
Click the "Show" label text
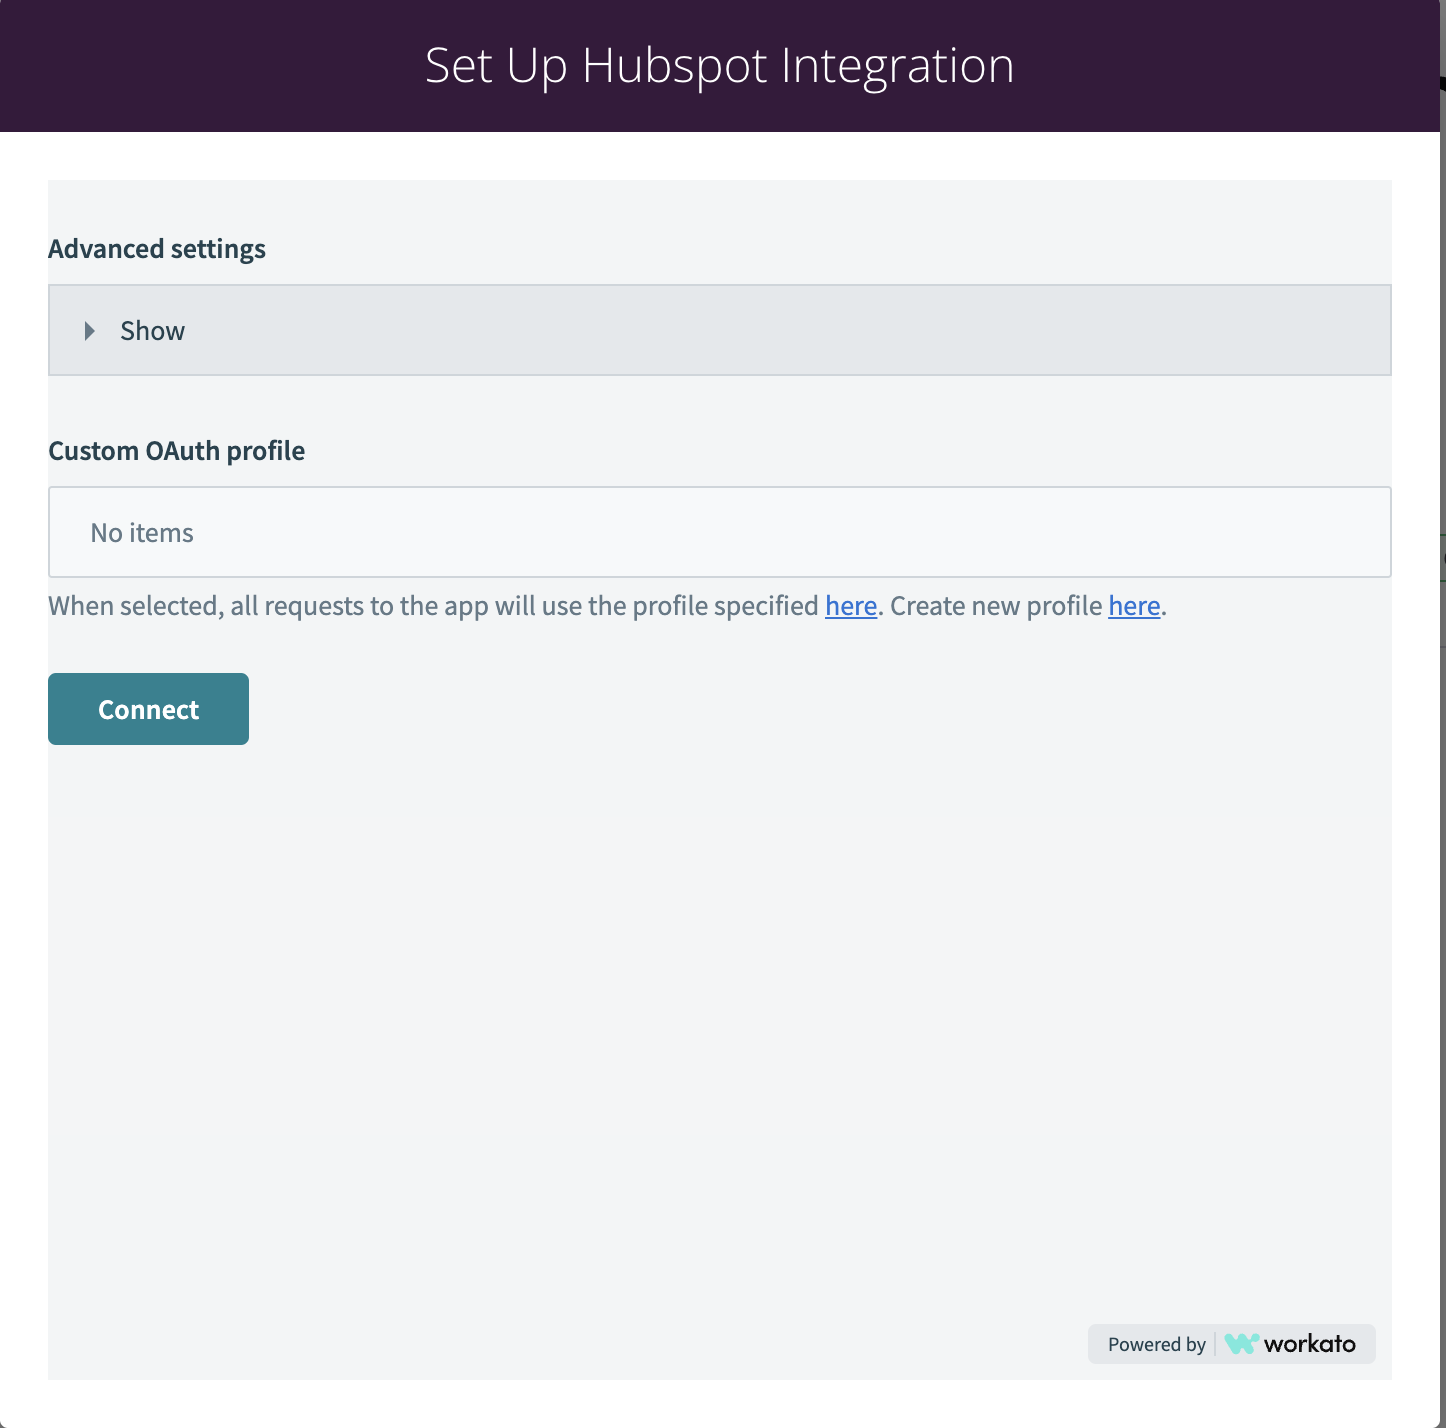(x=152, y=331)
